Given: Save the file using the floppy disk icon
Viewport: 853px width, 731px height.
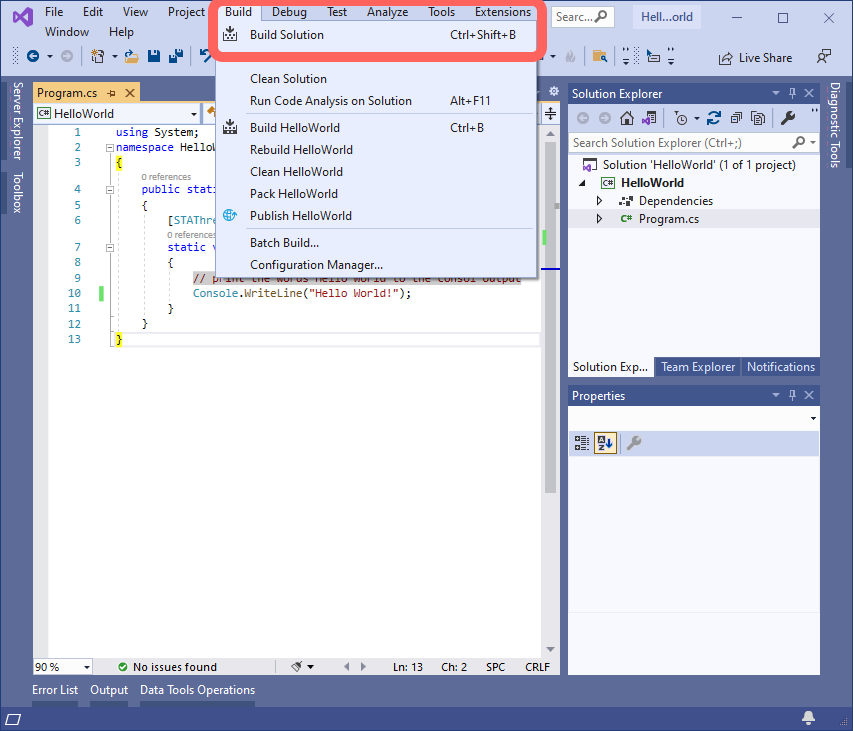Looking at the screenshot, I should (x=154, y=56).
